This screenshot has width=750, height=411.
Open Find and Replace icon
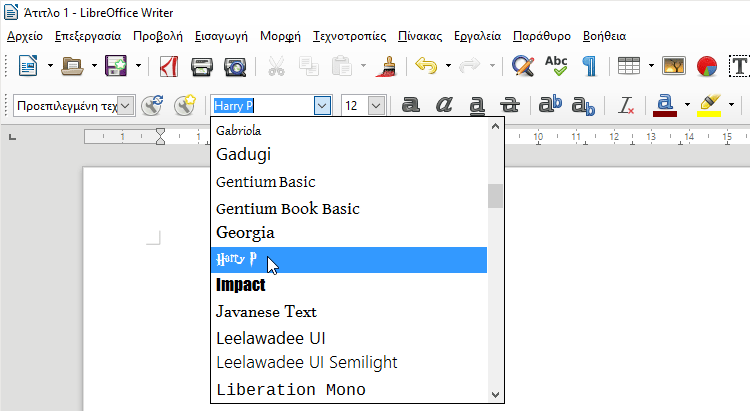[x=523, y=66]
